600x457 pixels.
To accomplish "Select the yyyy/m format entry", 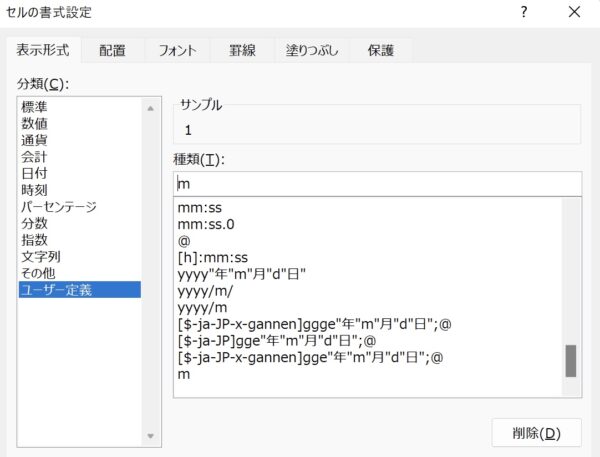I will (x=202, y=308).
